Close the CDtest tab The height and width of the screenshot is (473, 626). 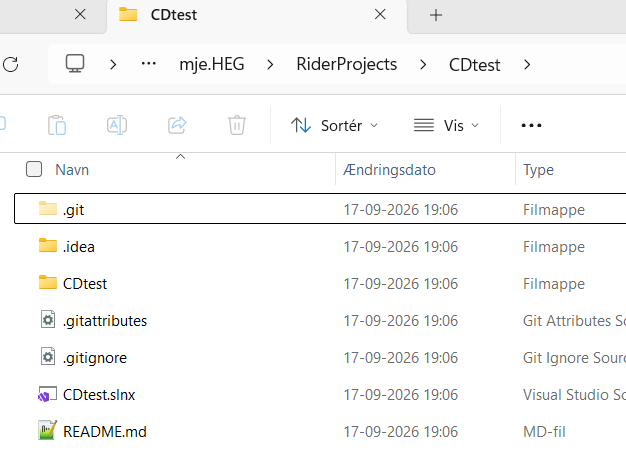pyautogui.click(x=380, y=15)
